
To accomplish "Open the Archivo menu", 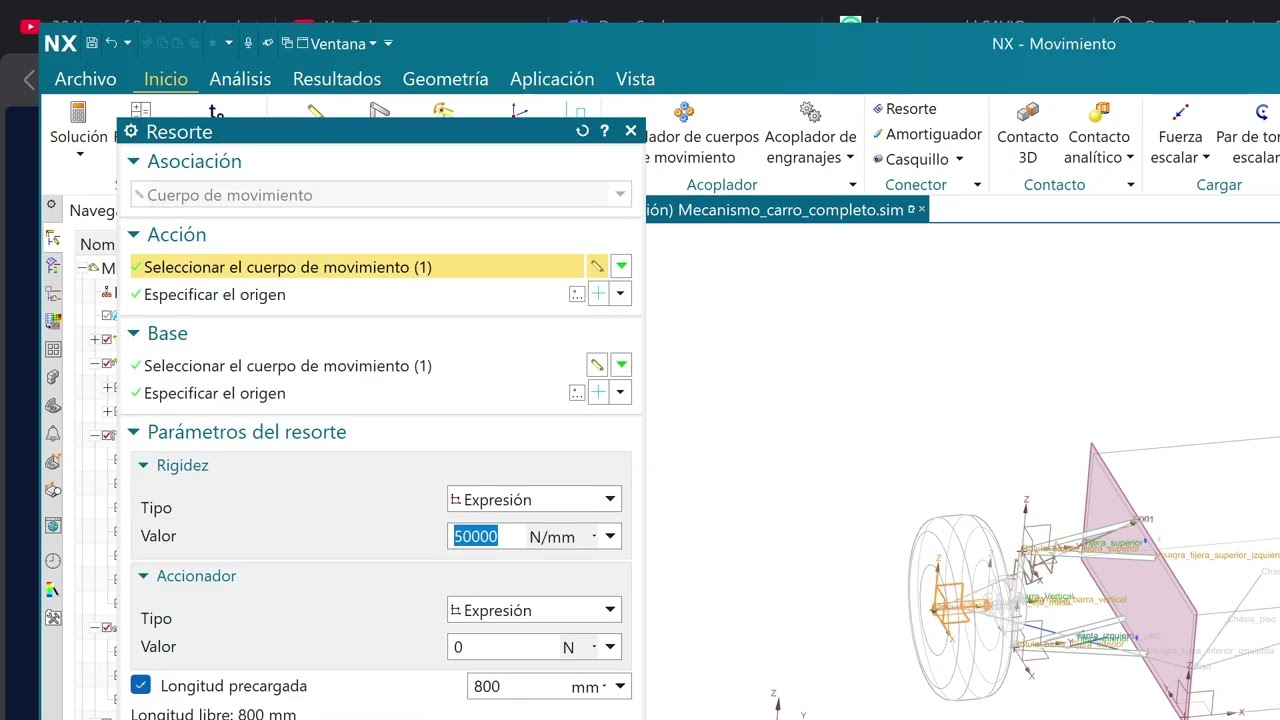I will [85, 79].
